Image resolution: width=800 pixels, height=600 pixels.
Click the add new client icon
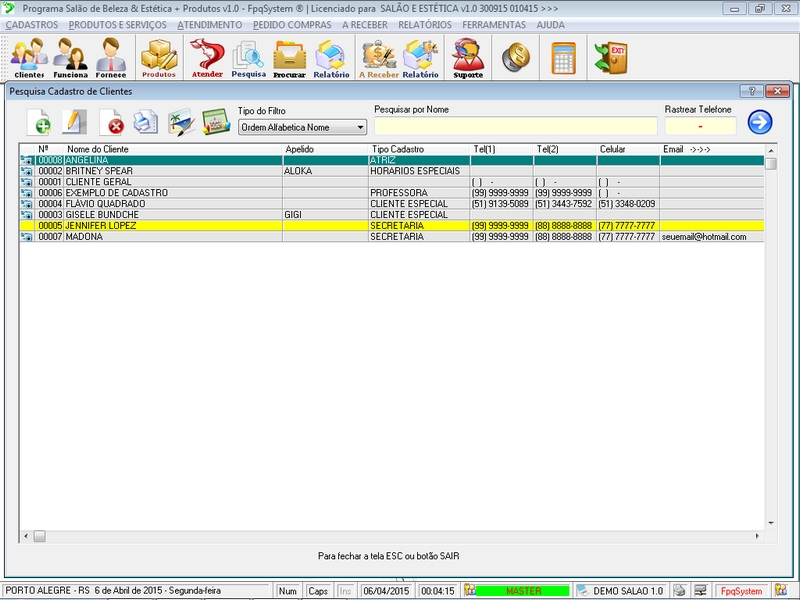tap(41, 122)
